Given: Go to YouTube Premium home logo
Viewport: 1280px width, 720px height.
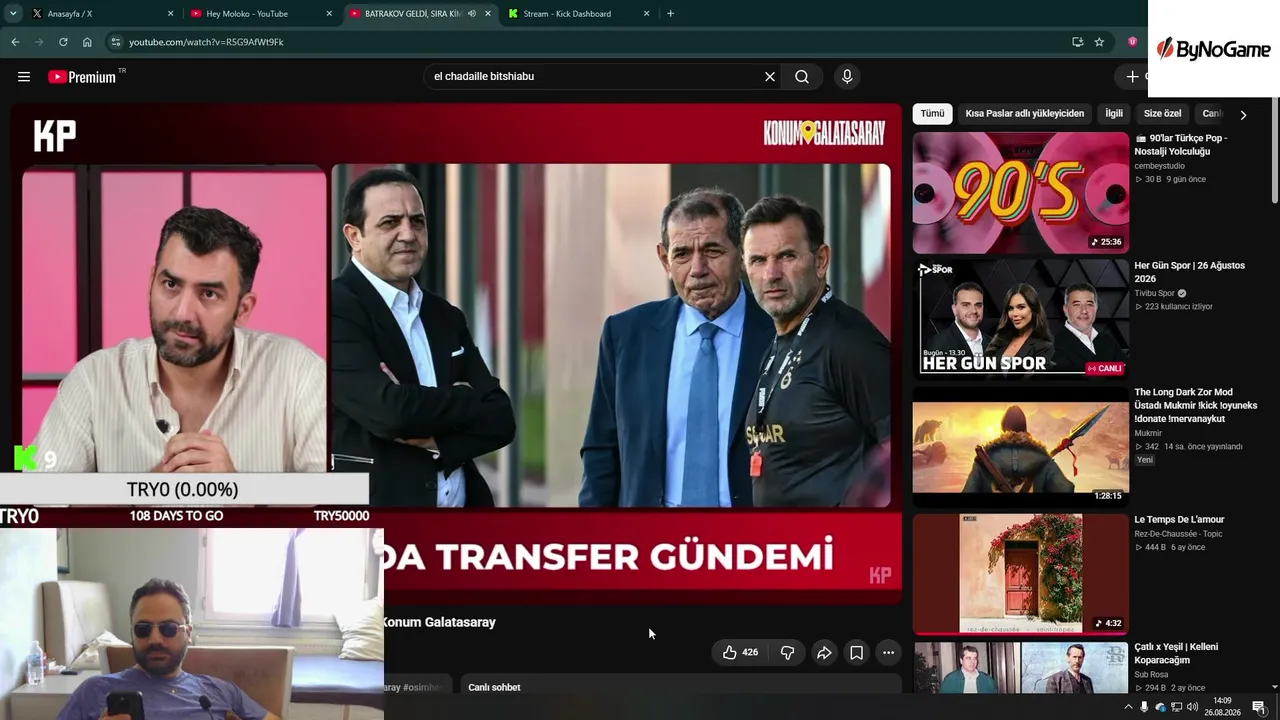Looking at the screenshot, I should [82, 77].
